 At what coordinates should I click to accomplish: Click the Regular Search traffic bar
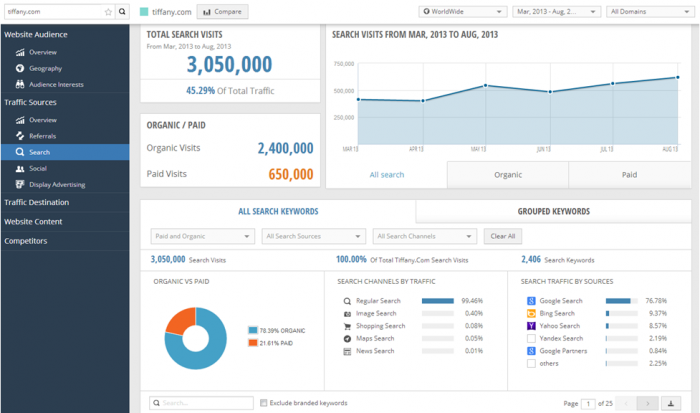[438, 301]
